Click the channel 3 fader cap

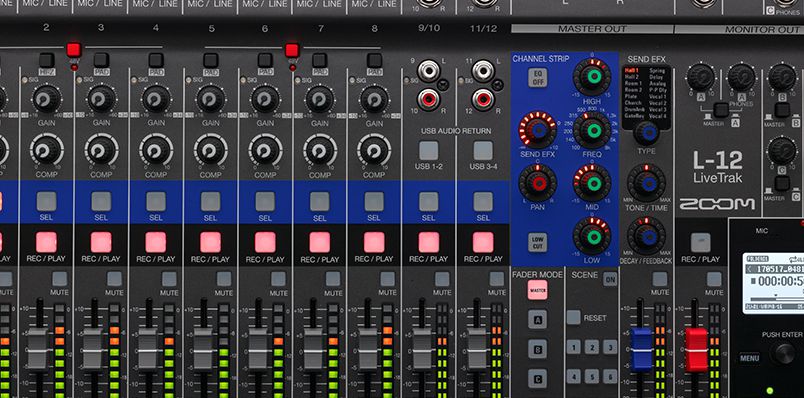pos(93,349)
